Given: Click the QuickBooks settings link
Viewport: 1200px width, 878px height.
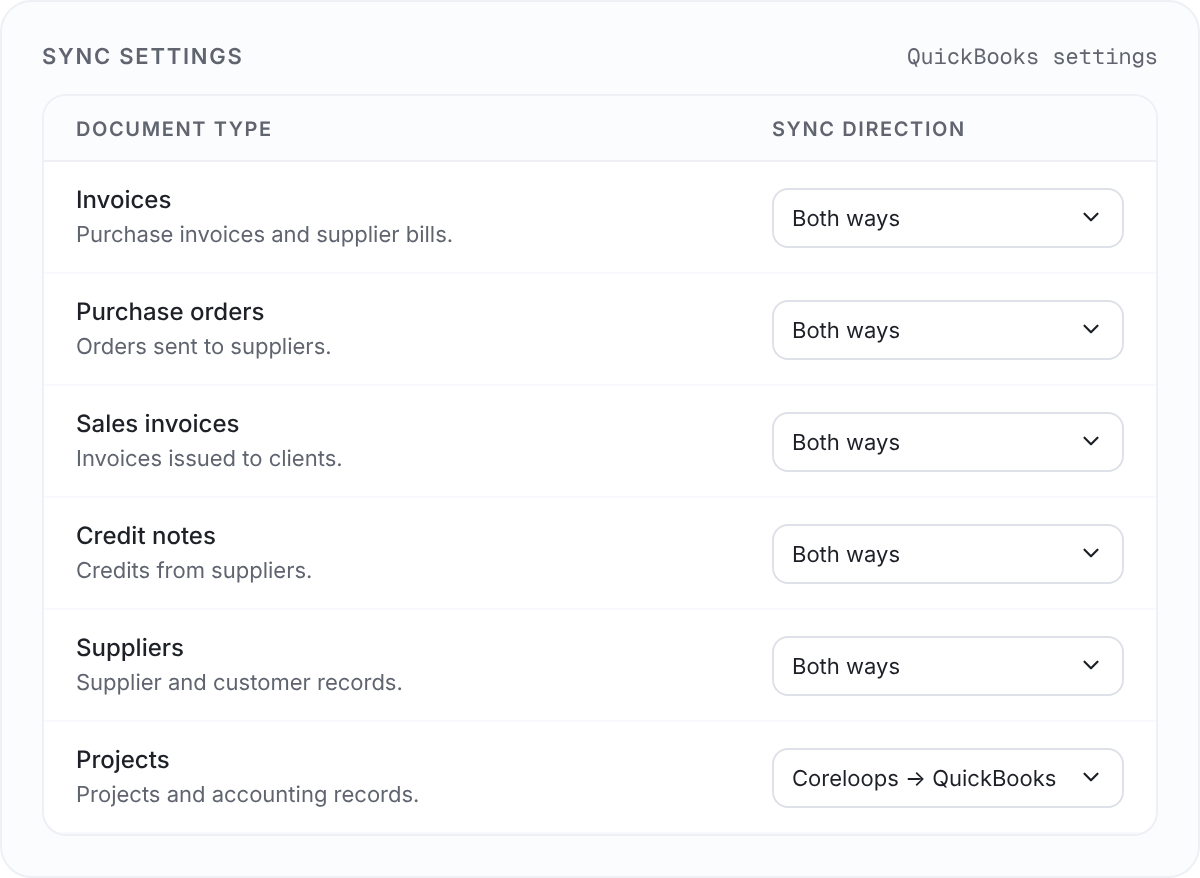Looking at the screenshot, I should pyautogui.click(x=1032, y=57).
